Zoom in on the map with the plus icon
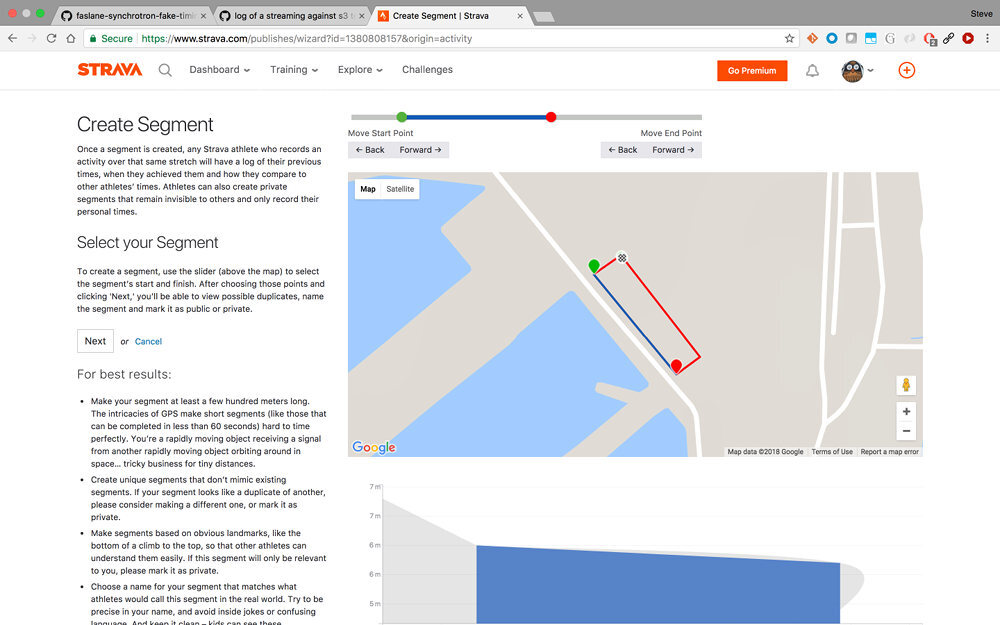Viewport: 1000px width, 625px height. click(x=906, y=411)
